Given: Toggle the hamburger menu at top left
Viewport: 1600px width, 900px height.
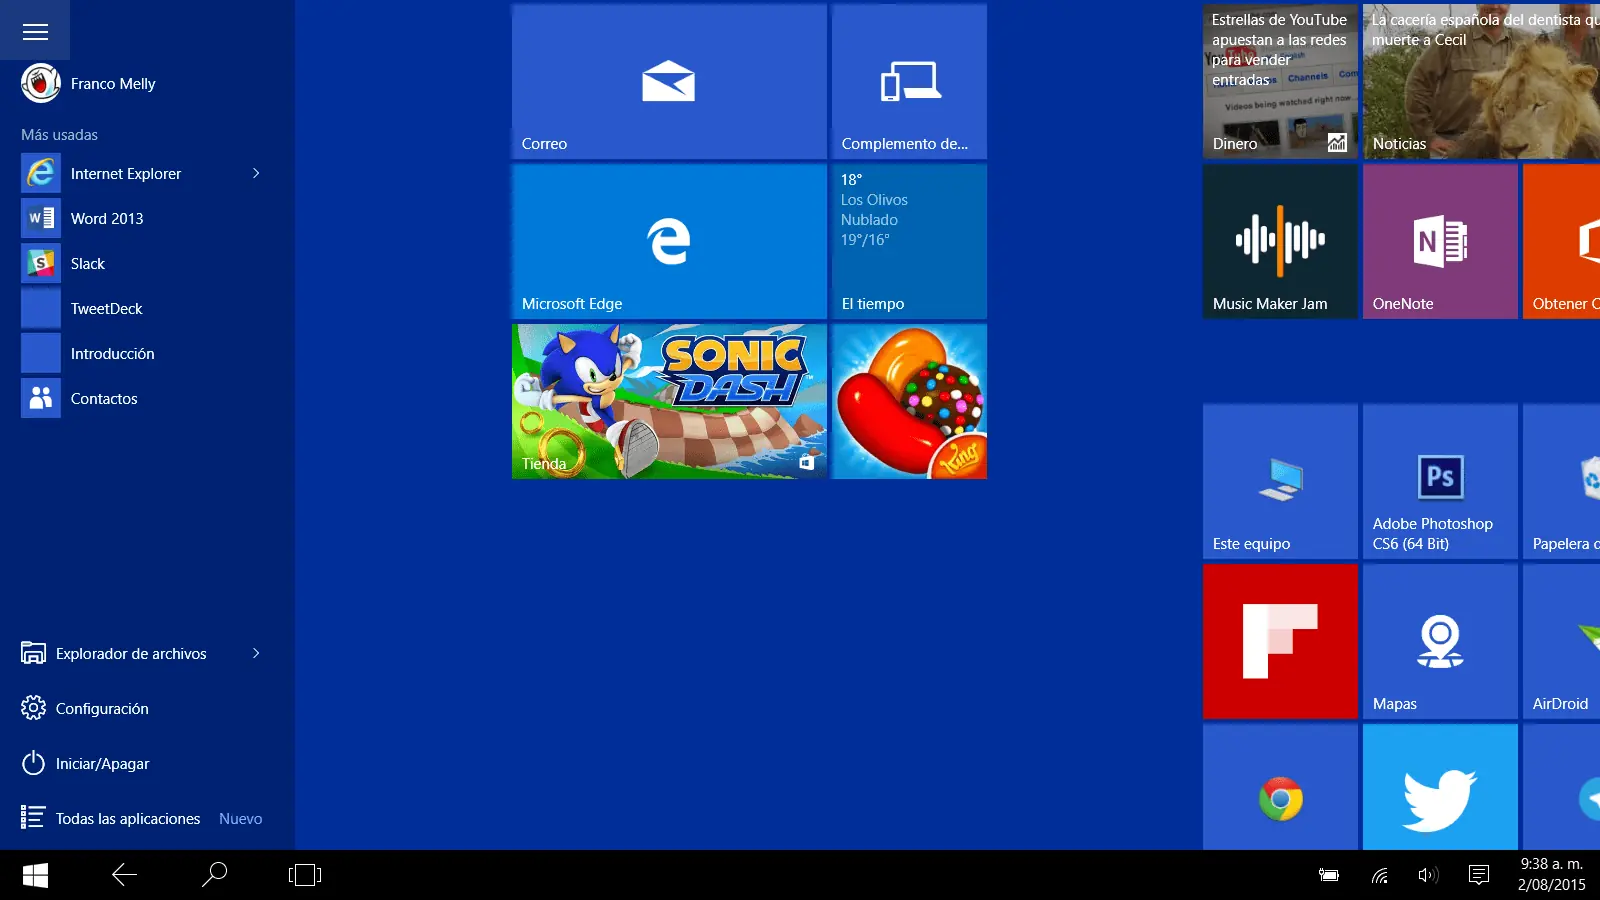Looking at the screenshot, I should [x=35, y=31].
